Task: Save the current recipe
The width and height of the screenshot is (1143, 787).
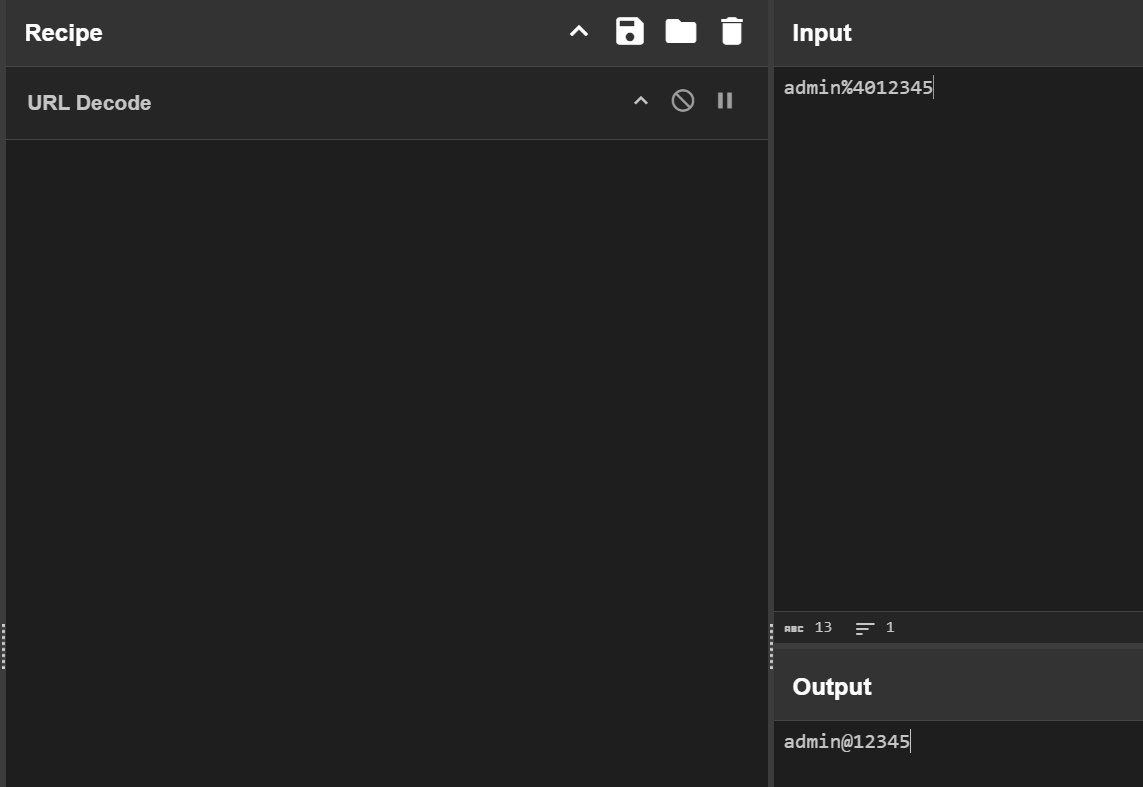Action: tap(630, 31)
